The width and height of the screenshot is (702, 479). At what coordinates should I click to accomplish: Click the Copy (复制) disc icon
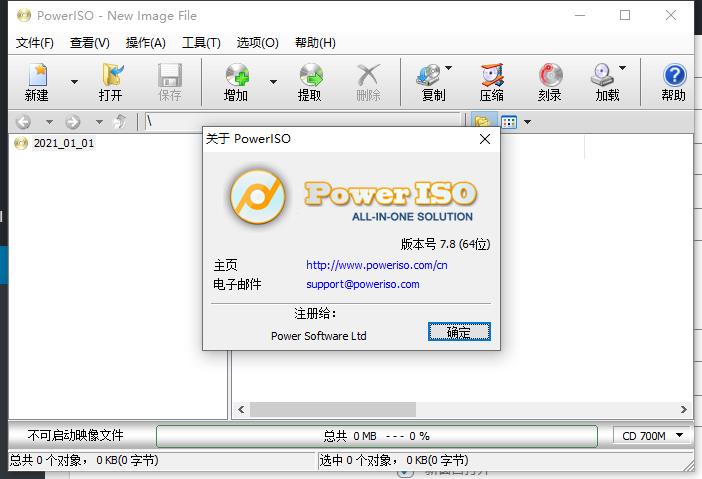pos(430,76)
